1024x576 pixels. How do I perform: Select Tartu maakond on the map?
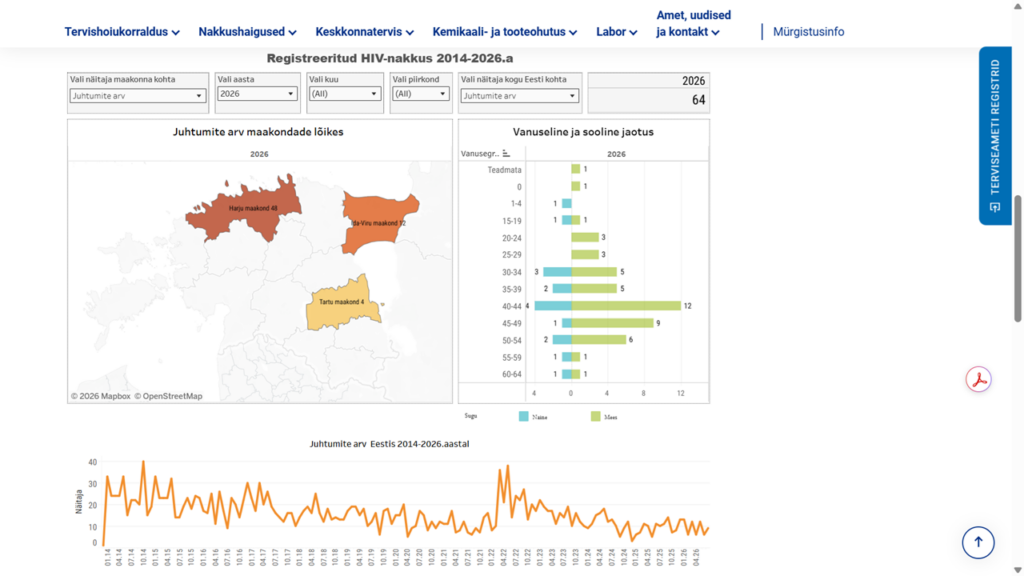(x=342, y=304)
